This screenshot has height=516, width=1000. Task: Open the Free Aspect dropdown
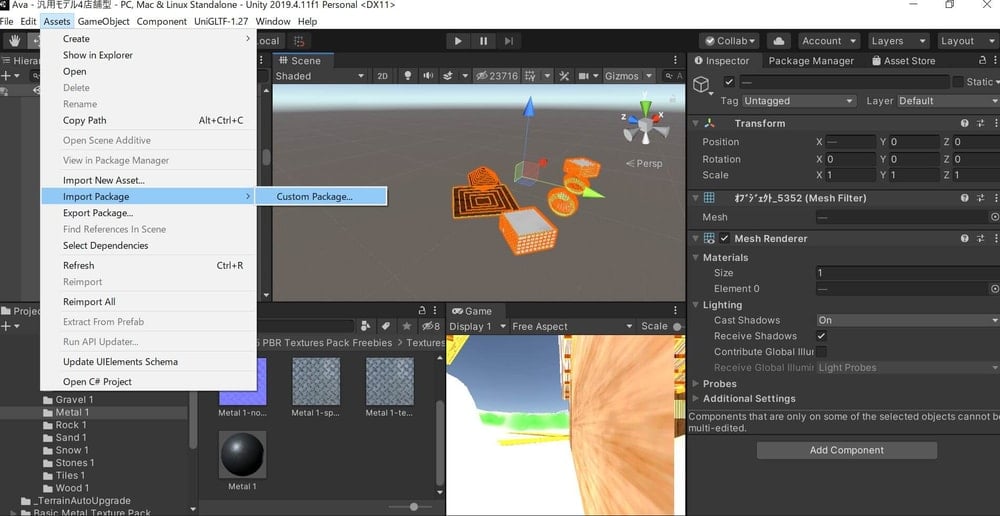(x=572, y=326)
